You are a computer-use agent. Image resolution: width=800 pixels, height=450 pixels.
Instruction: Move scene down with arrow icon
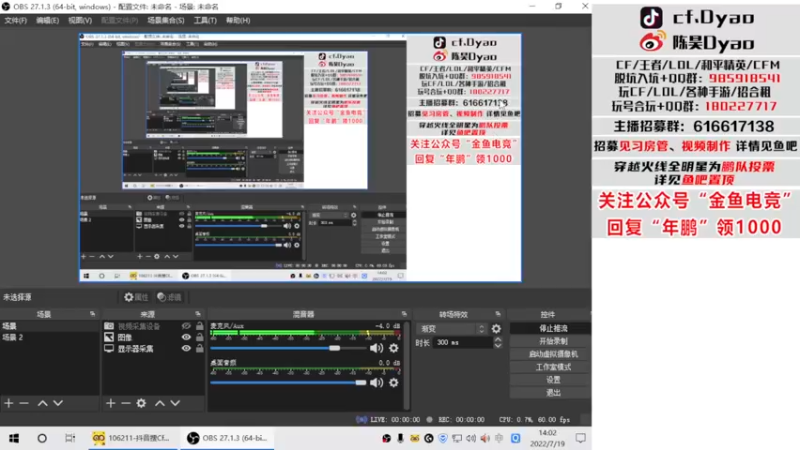point(58,403)
